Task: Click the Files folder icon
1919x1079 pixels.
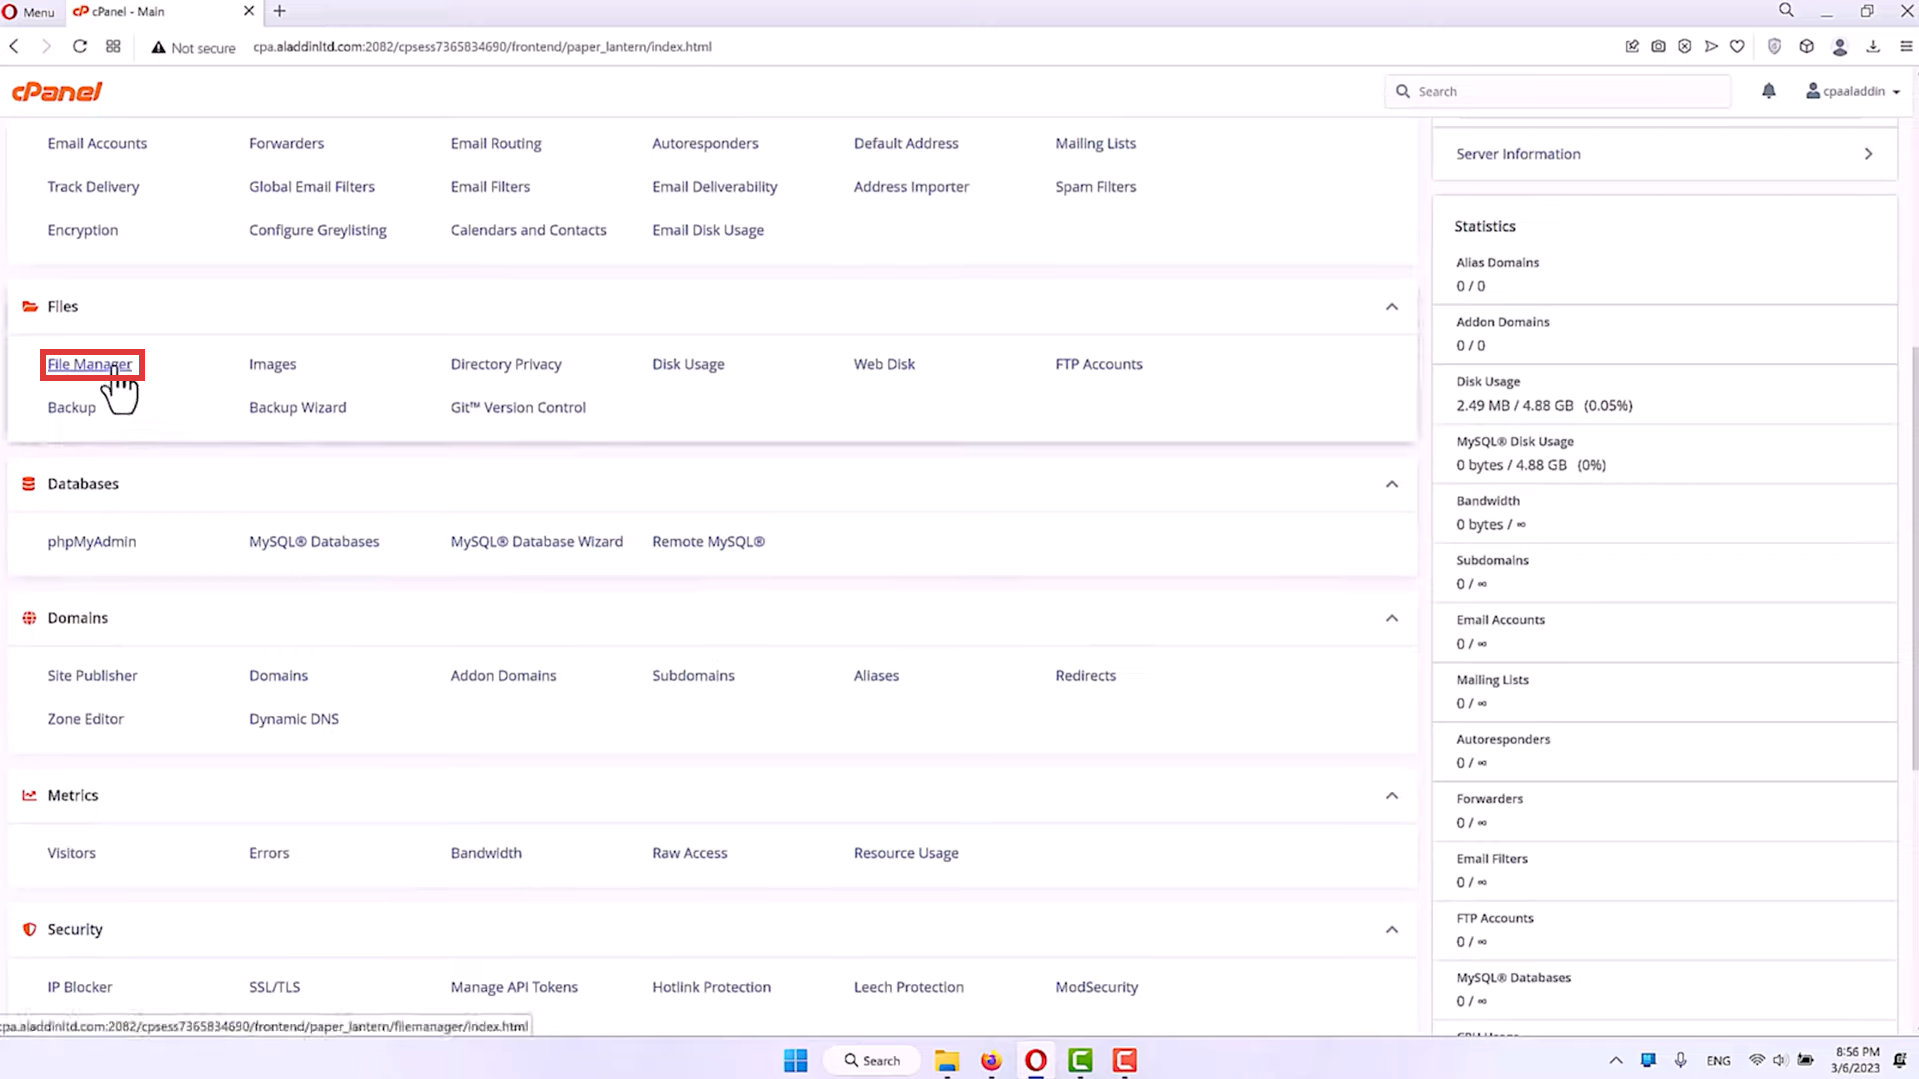Action: 30,307
